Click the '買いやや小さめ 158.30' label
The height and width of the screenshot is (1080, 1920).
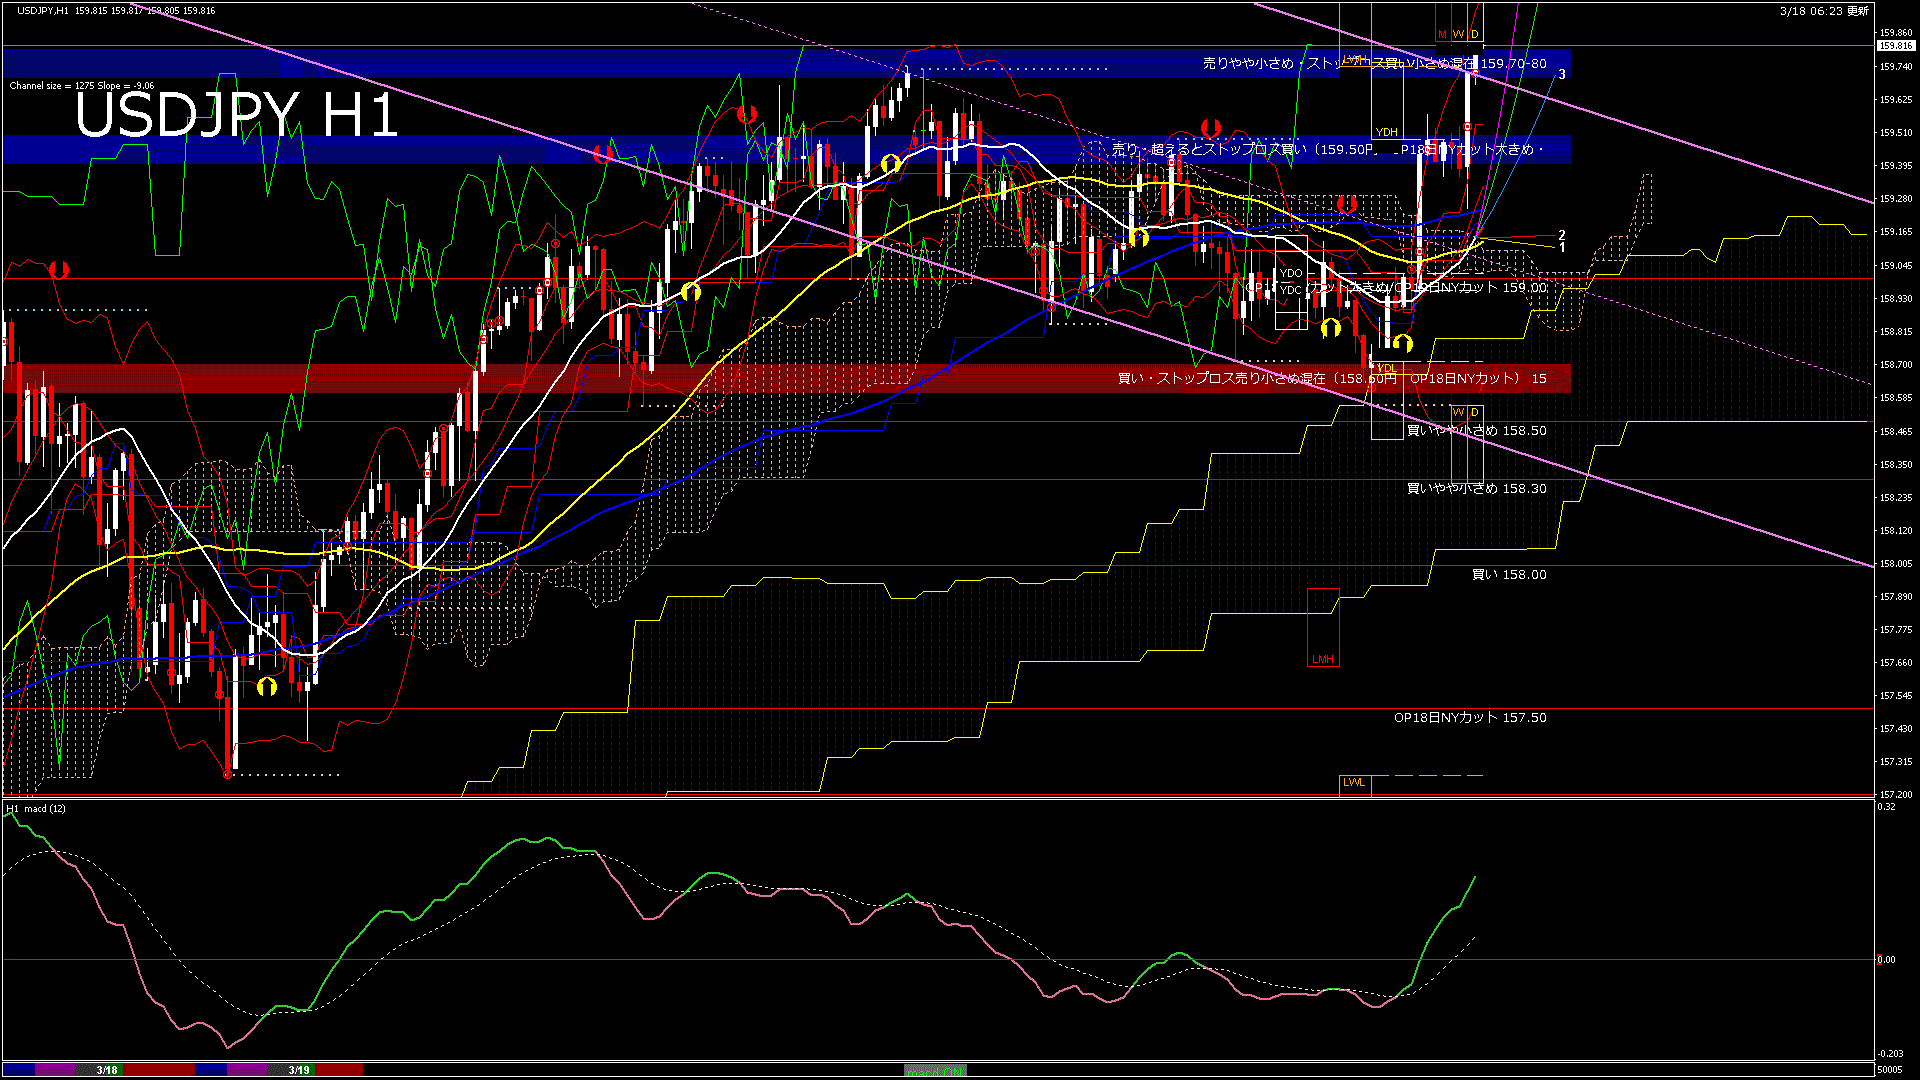tap(1476, 489)
